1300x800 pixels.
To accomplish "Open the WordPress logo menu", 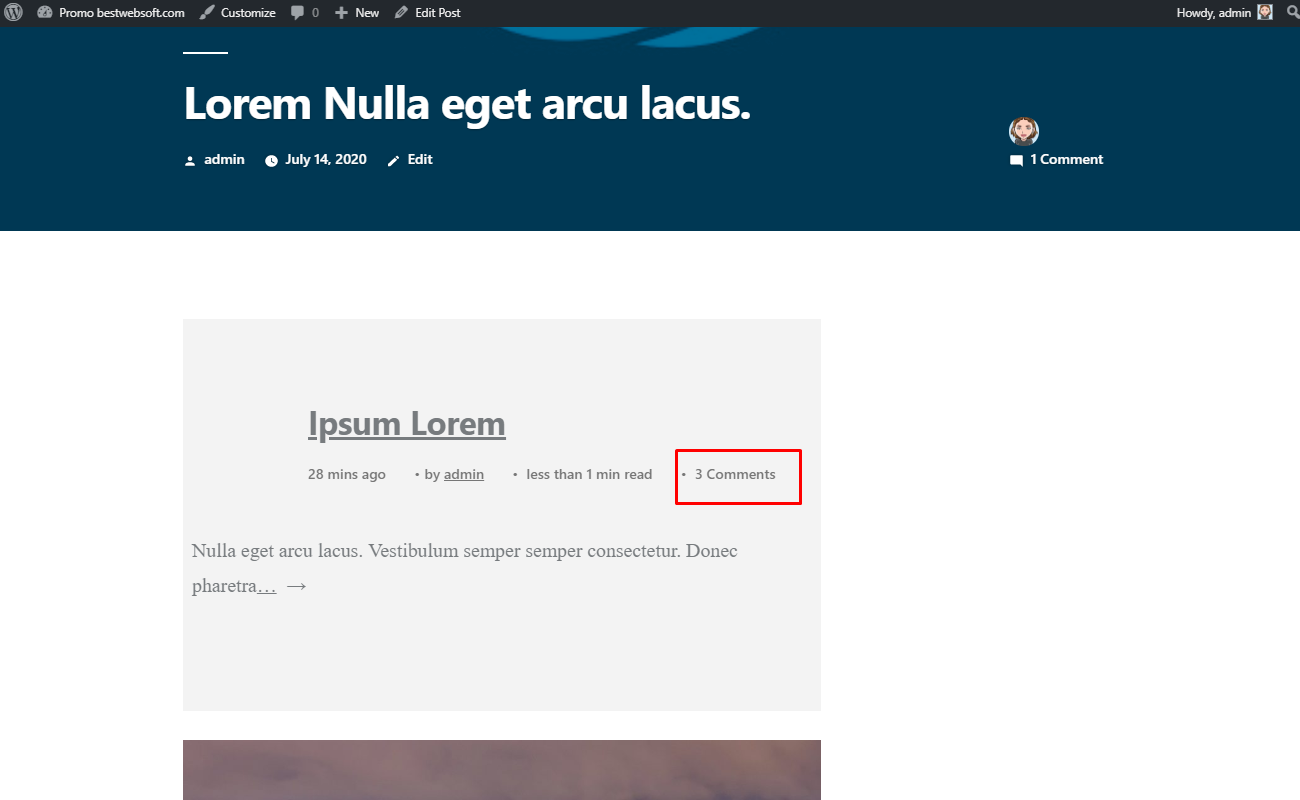I will [x=13, y=13].
